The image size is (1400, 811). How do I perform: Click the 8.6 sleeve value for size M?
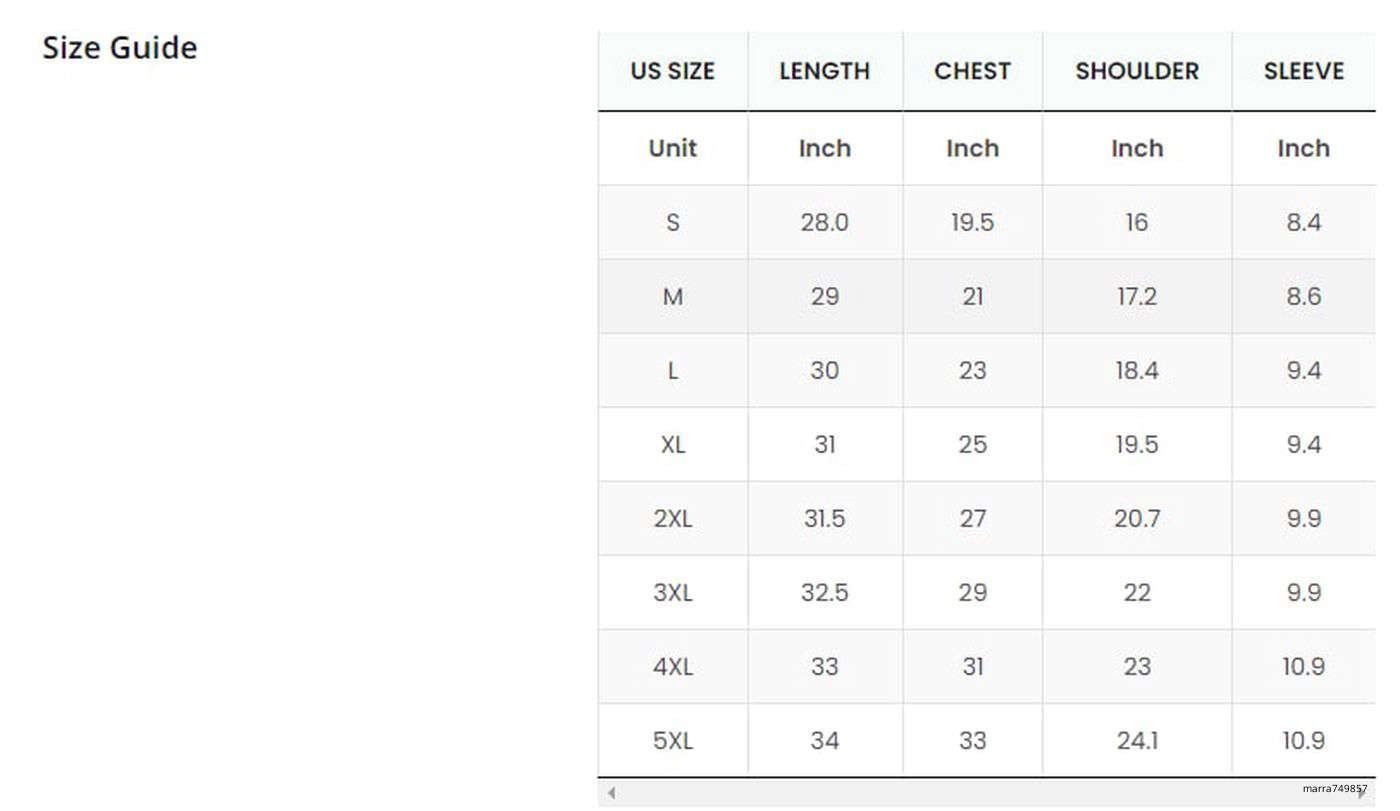(1303, 297)
